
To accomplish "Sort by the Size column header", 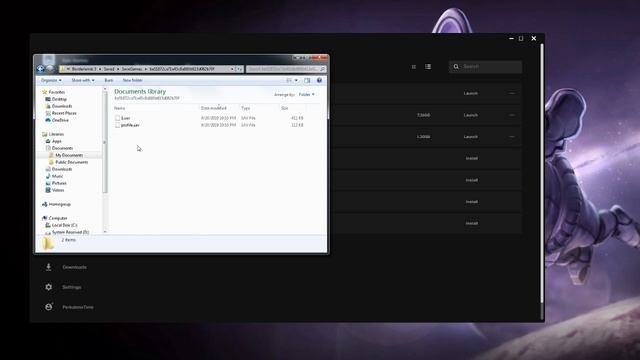I will pos(284,108).
